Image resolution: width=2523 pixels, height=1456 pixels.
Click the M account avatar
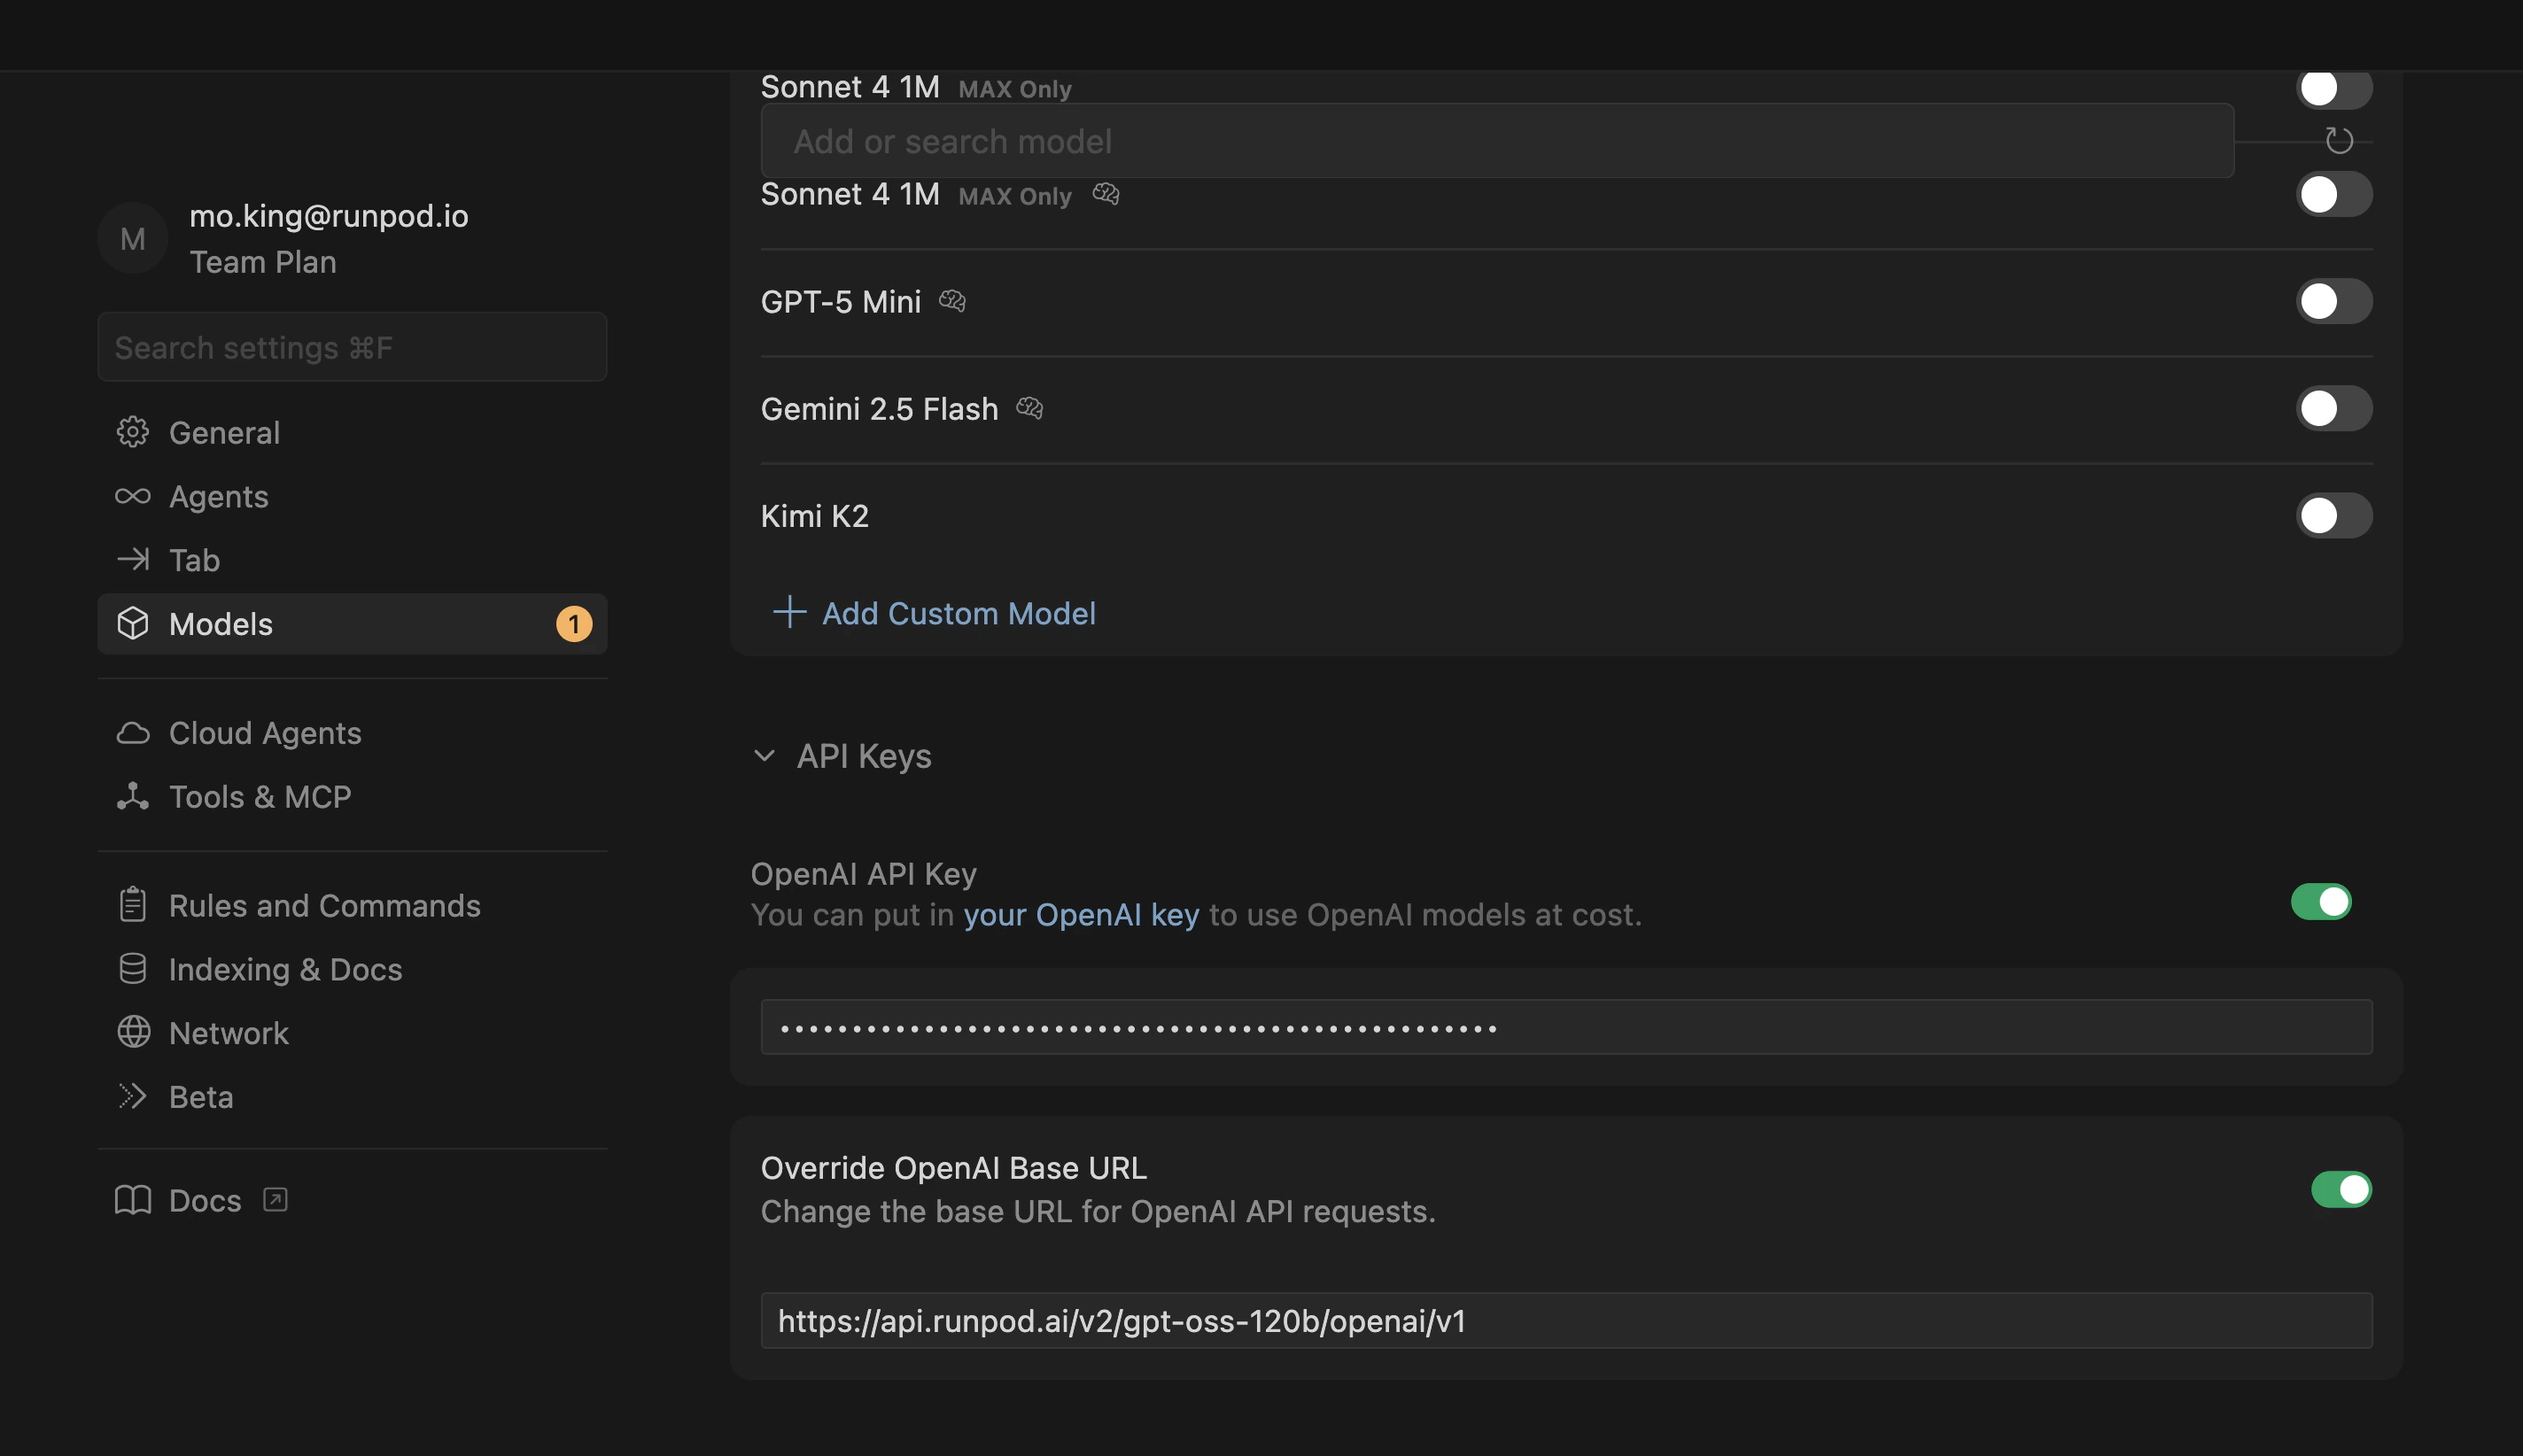(133, 239)
